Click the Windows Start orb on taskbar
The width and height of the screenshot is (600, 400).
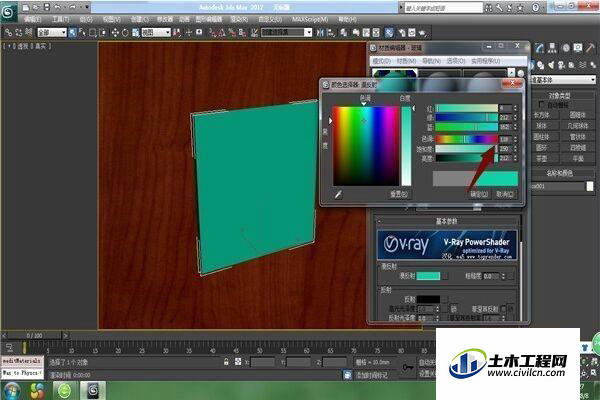[11, 391]
